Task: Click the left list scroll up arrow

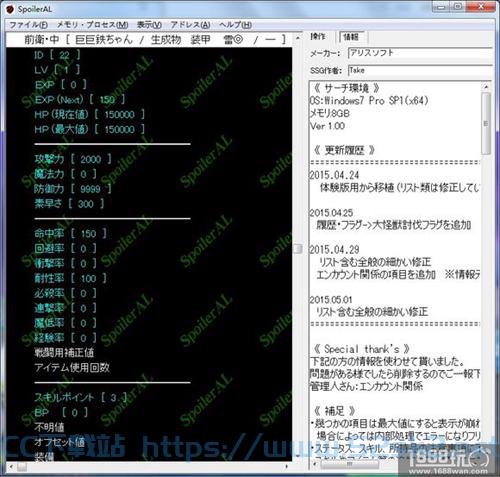Action: pyautogui.click(x=297, y=38)
